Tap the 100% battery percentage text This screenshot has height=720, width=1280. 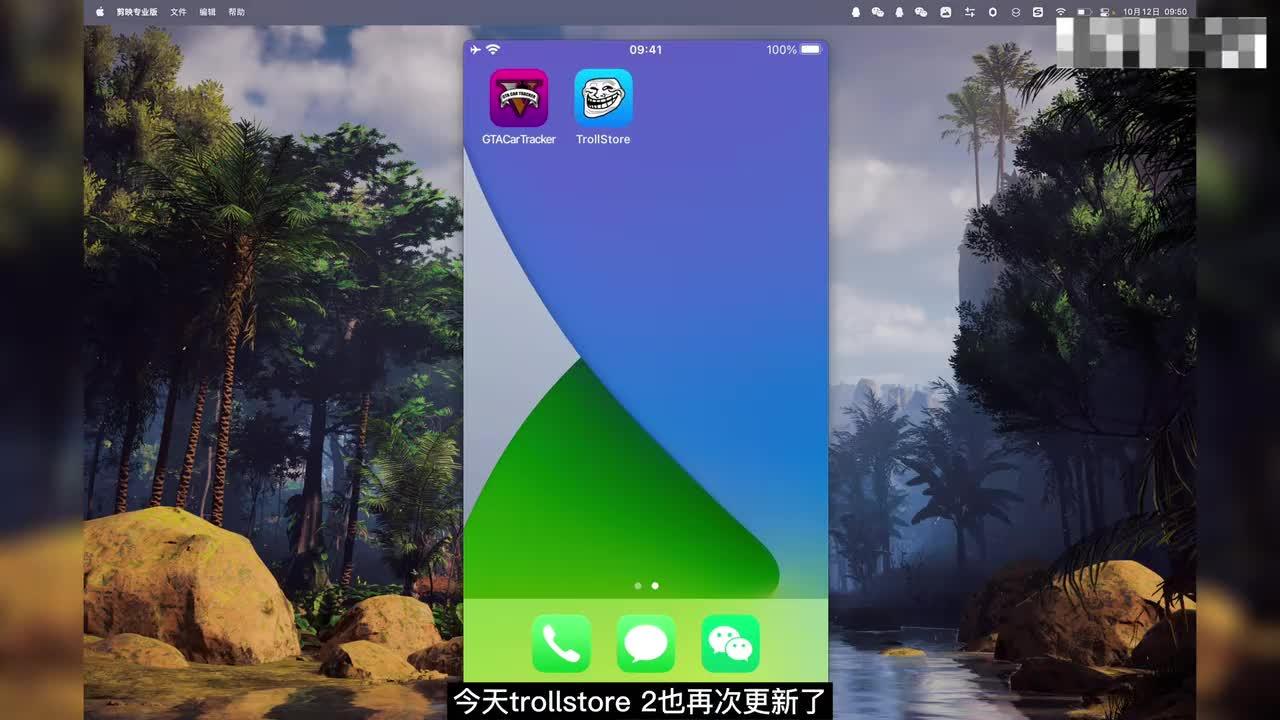click(782, 49)
